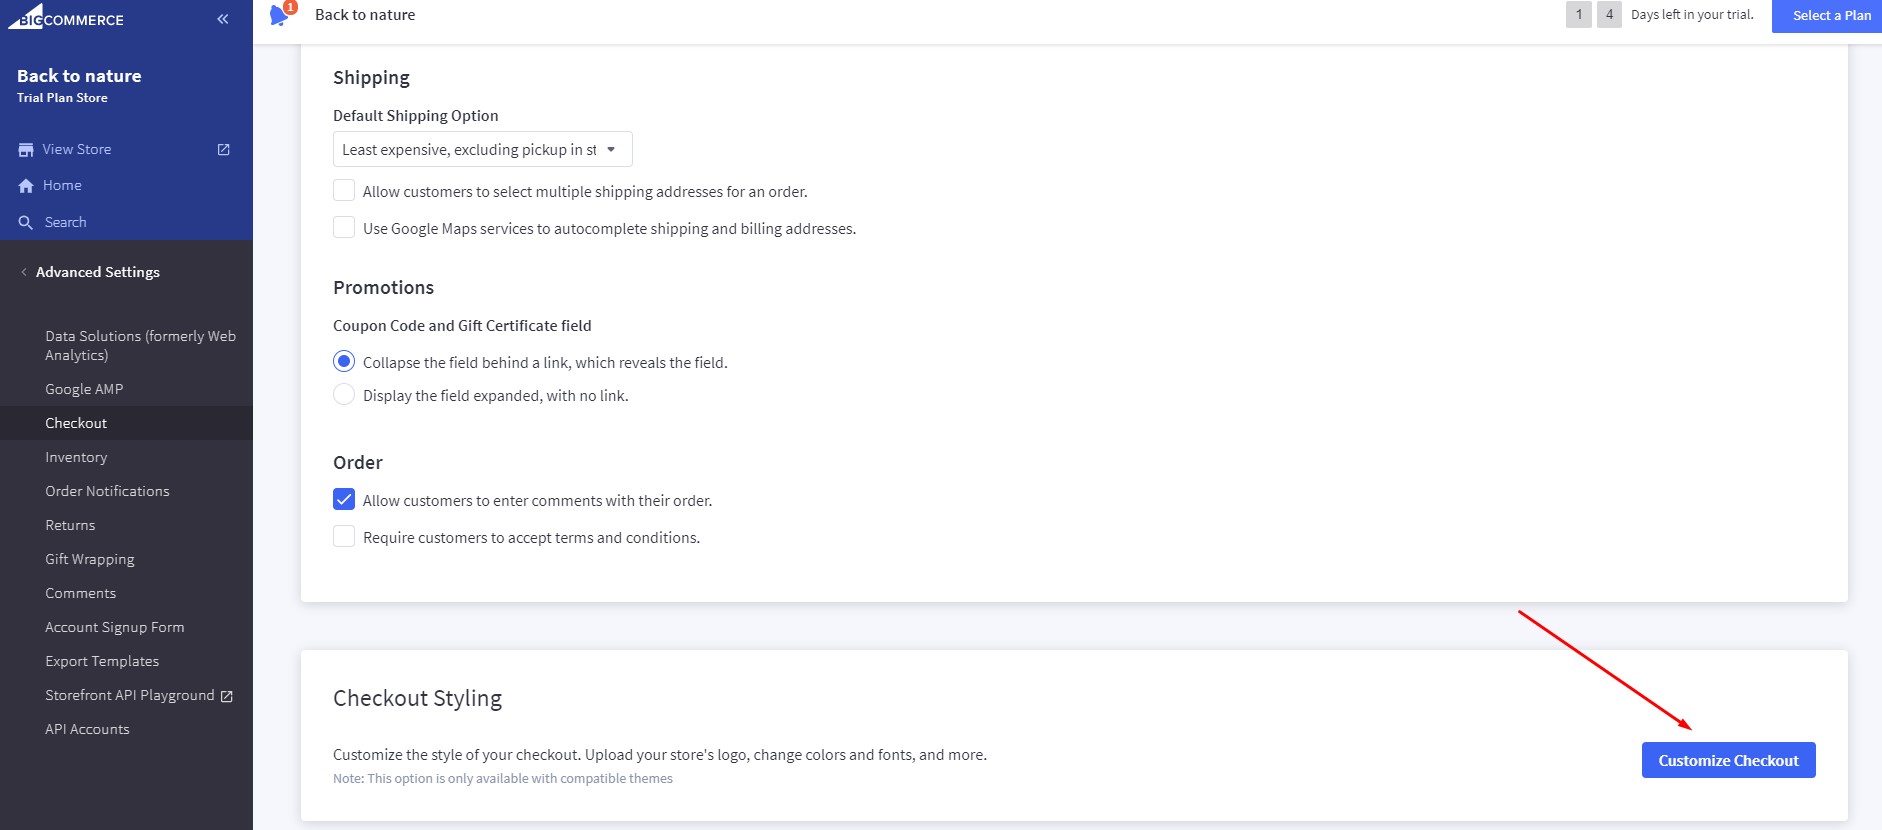
Task: Click the Search magnifier icon
Action: coord(26,223)
